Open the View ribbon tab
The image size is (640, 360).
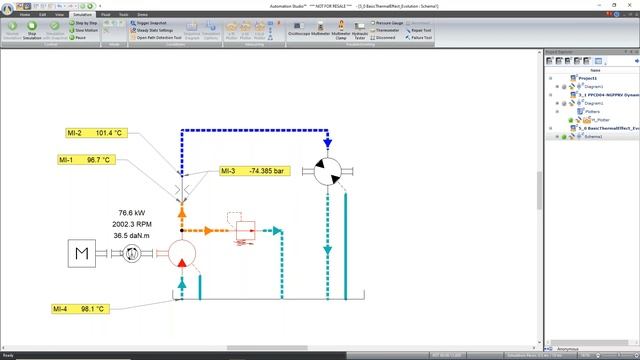[x=60, y=14]
